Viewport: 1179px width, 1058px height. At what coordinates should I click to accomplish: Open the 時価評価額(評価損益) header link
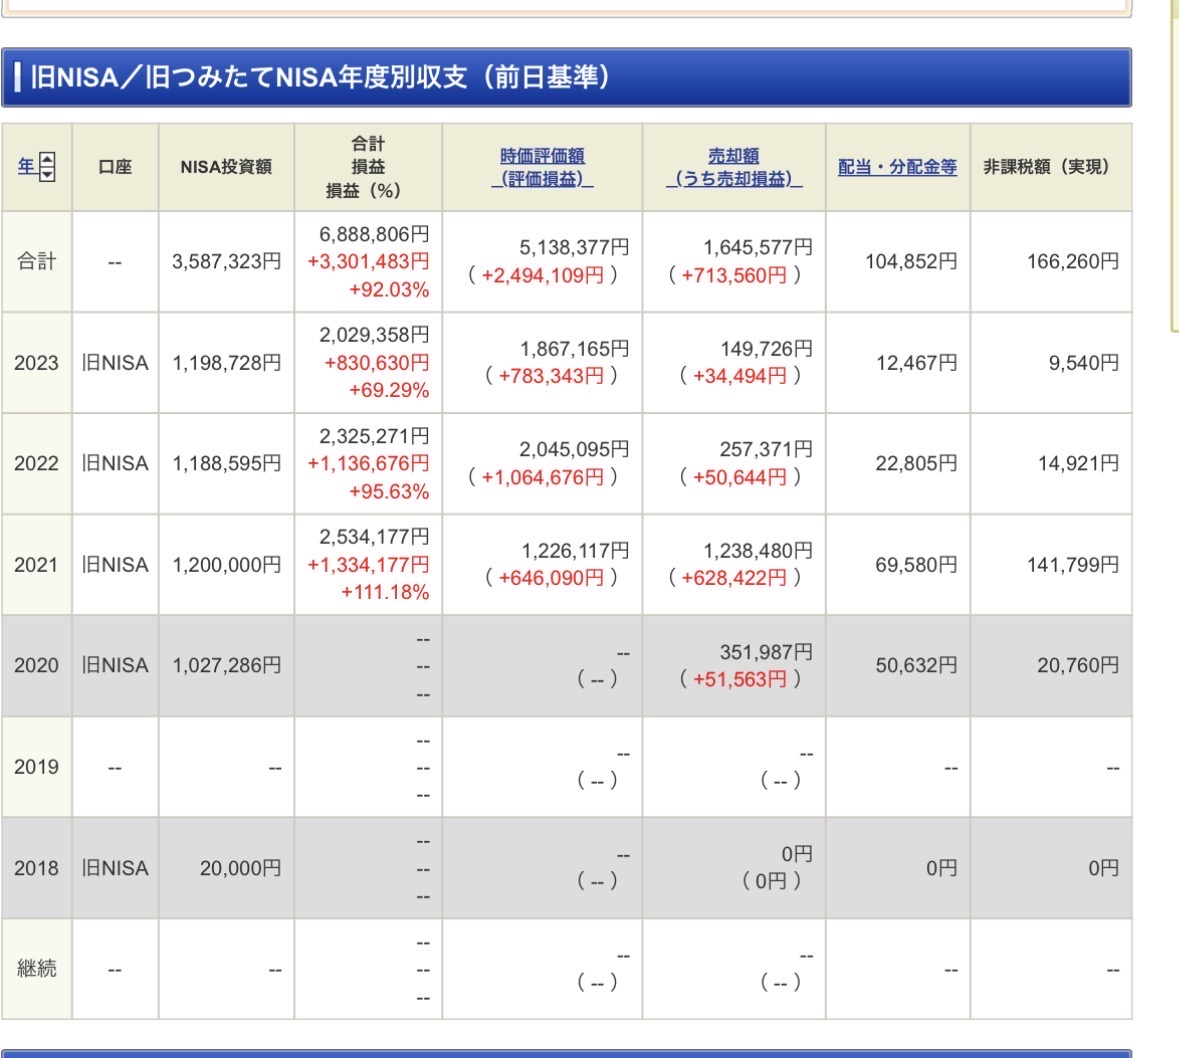point(542,167)
